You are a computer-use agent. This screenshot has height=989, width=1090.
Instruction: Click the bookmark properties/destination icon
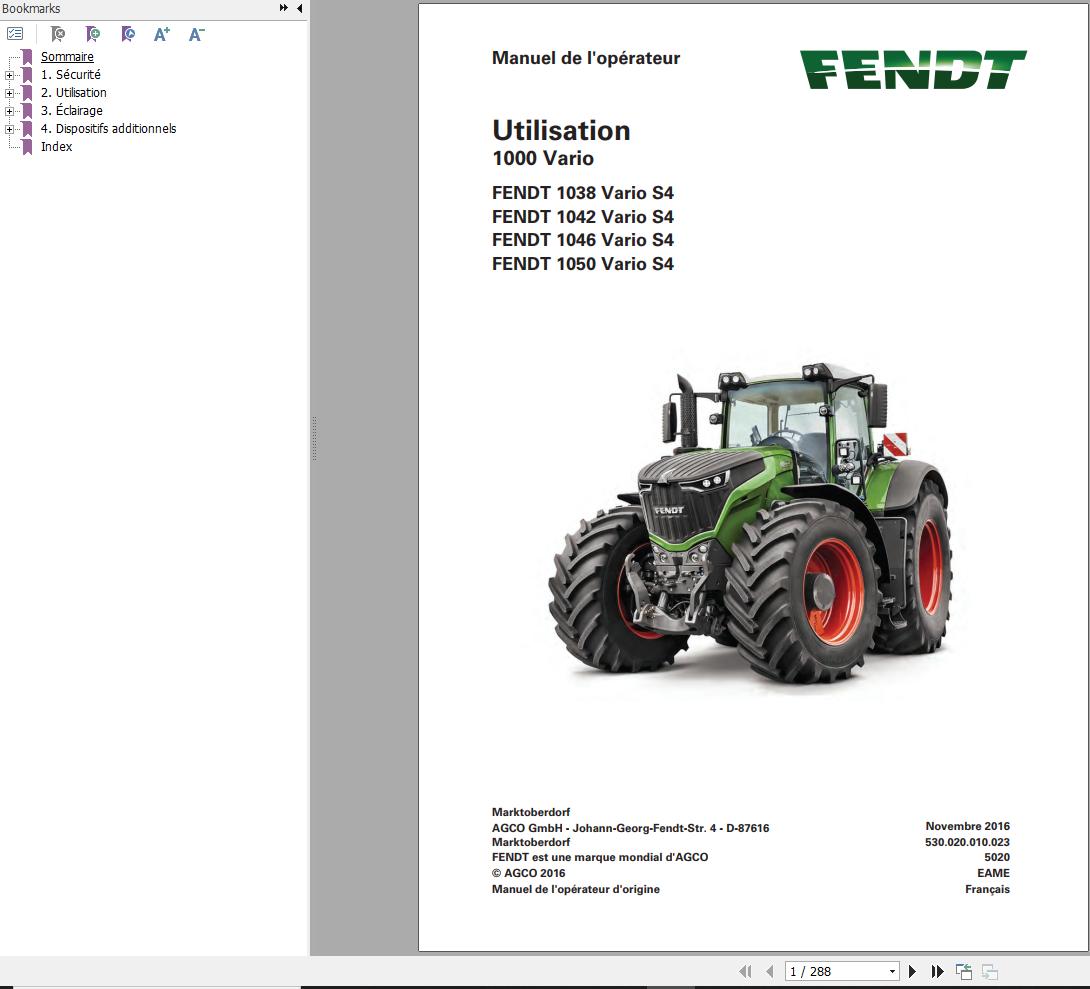(128, 33)
